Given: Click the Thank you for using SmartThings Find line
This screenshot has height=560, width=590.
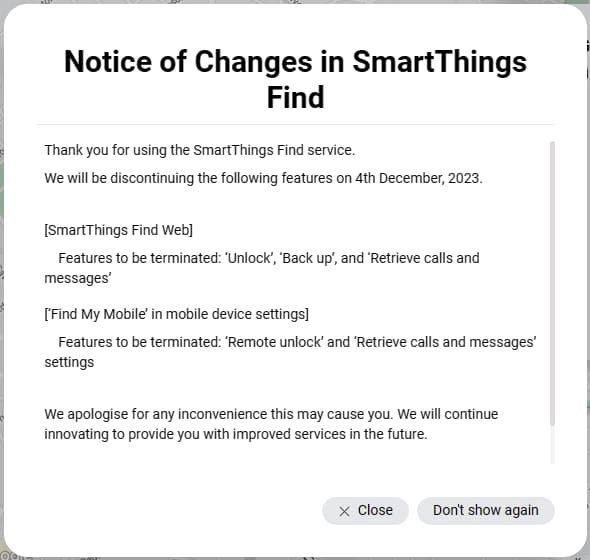Looking at the screenshot, I should click(199, 150).
